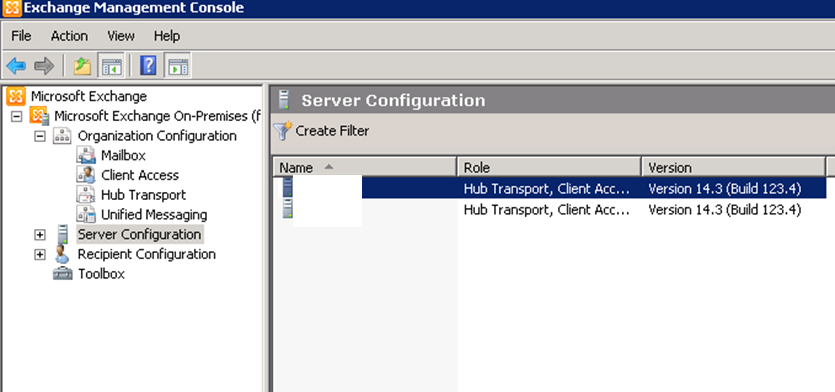Click the Forward arrow toolbar icon

click(x=44, y=67)
